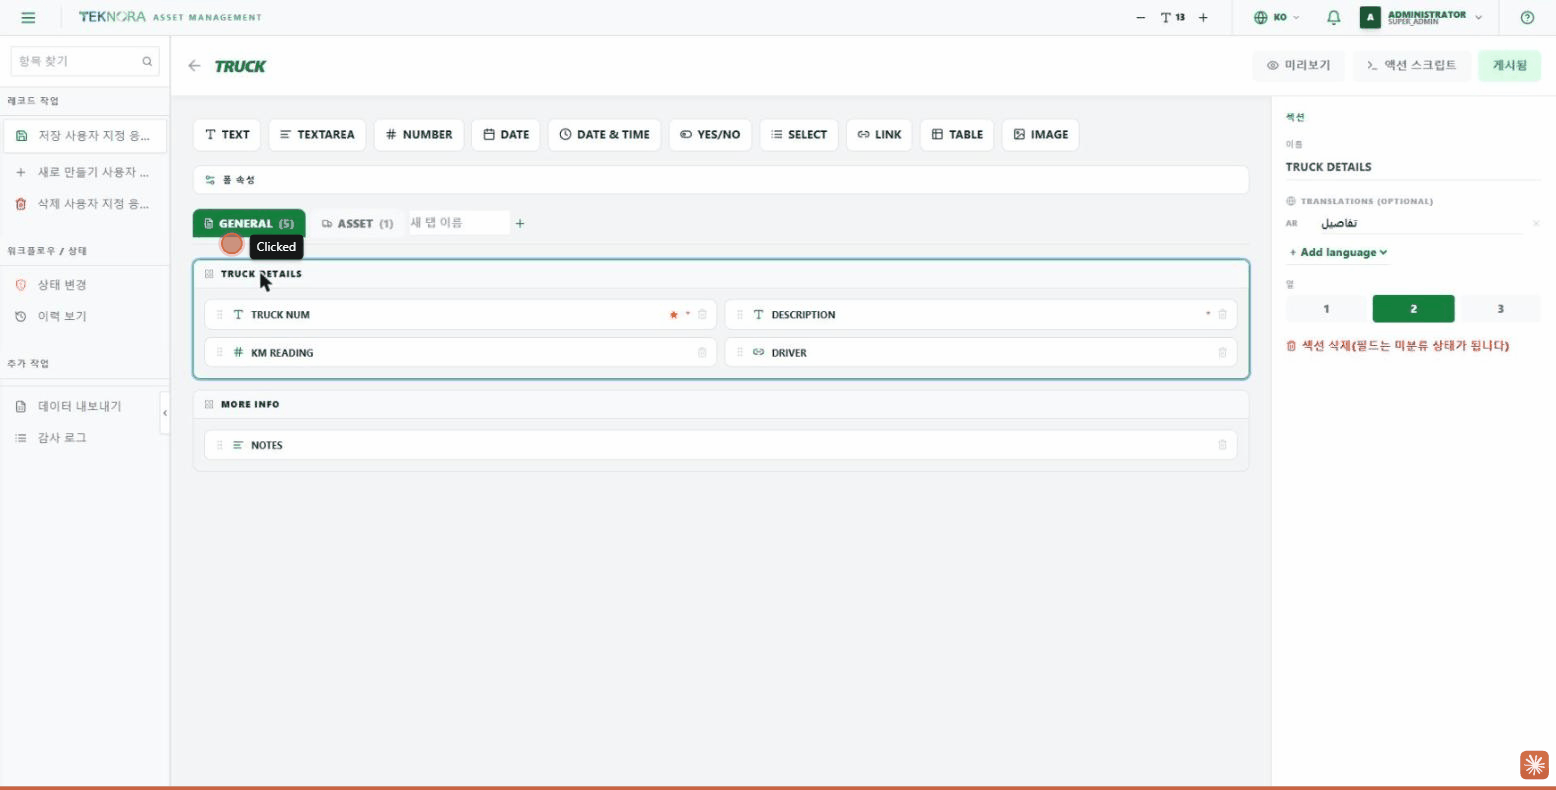Switch to the ASSET tab
Viewport: 1556px width, 790px height.
click(x=357, y=223)
